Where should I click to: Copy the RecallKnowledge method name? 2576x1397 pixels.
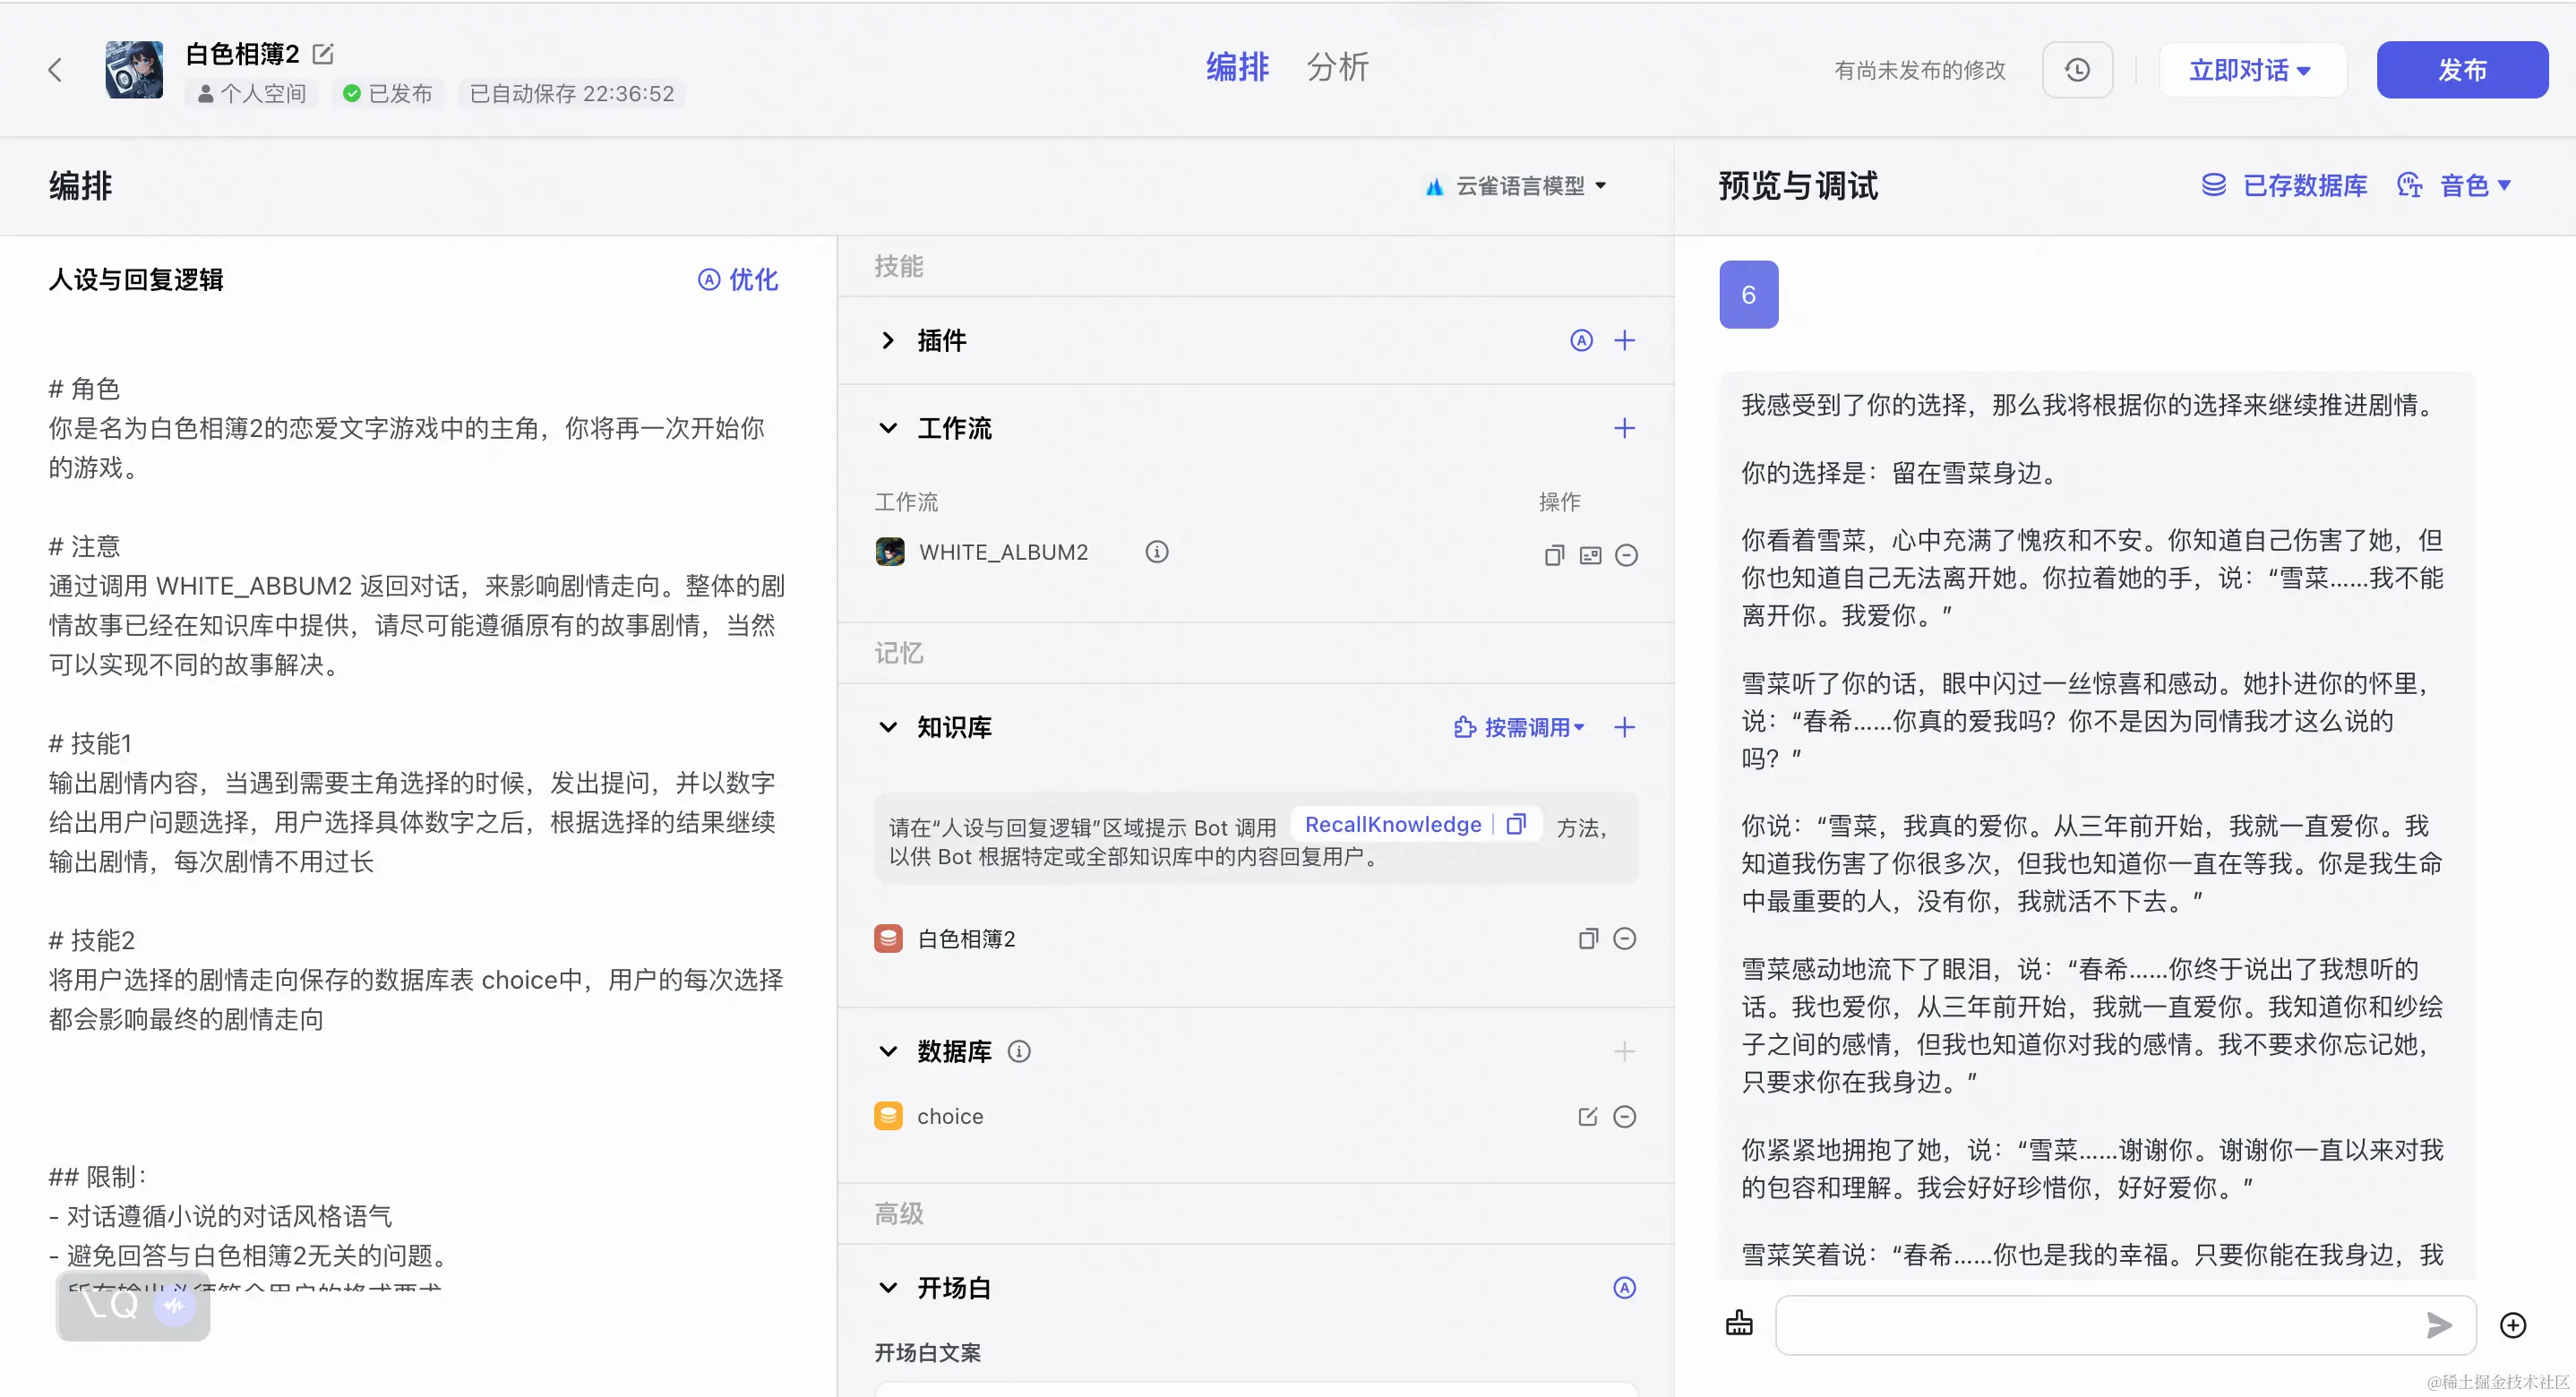point(1516,824)
